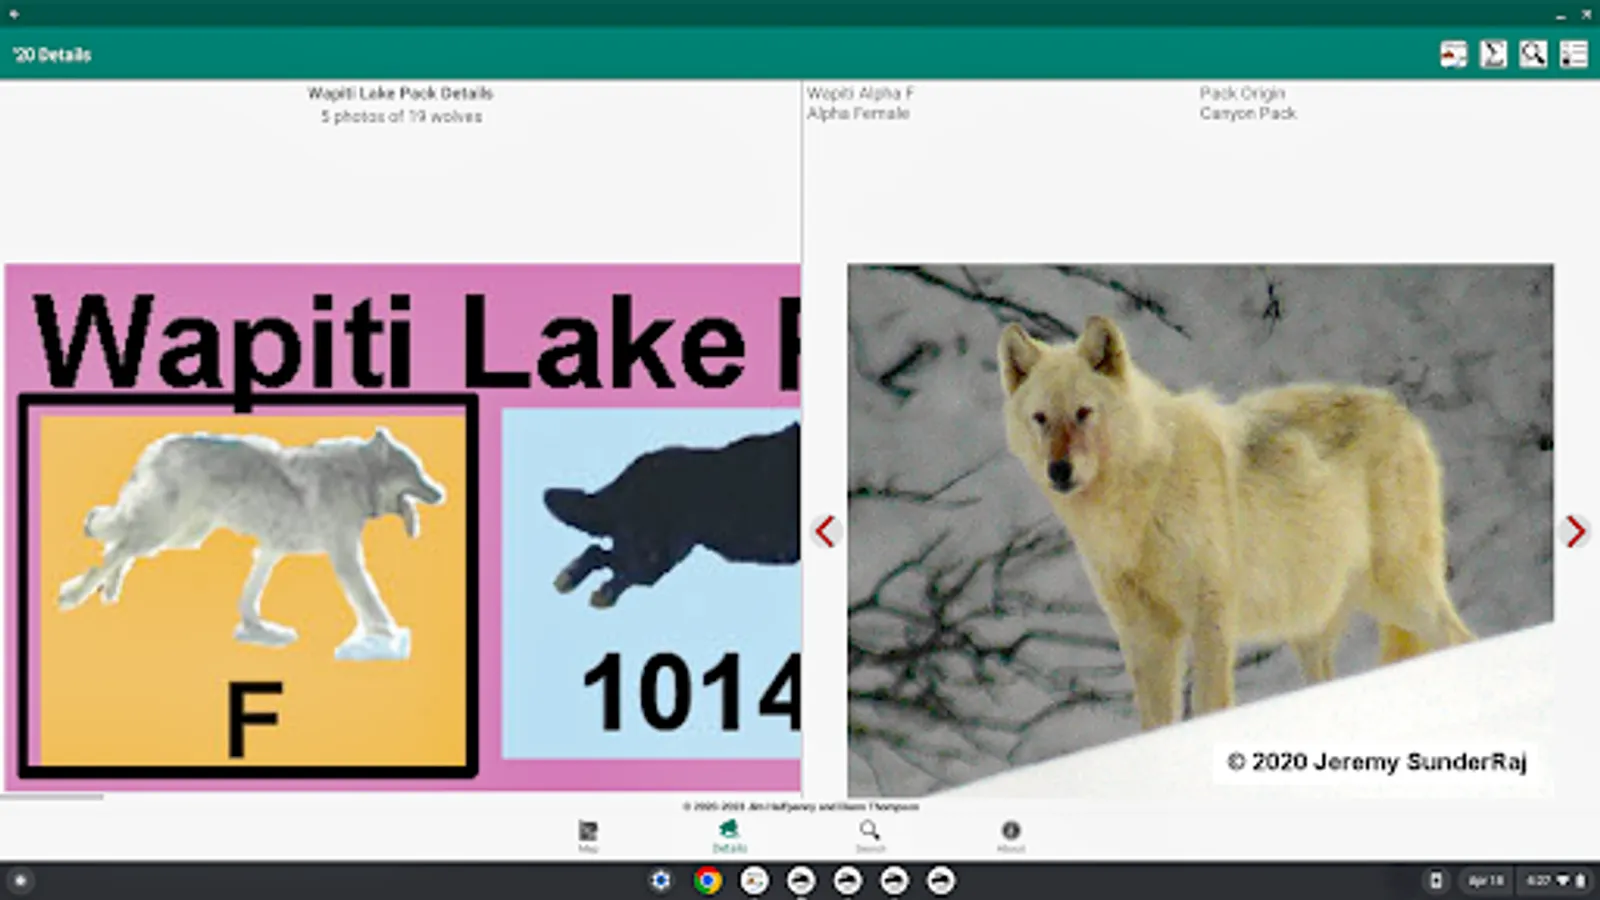The image size is (1600, 900).
Task: Open the date 'Apr 18' calendar button
Action: 1486,881
